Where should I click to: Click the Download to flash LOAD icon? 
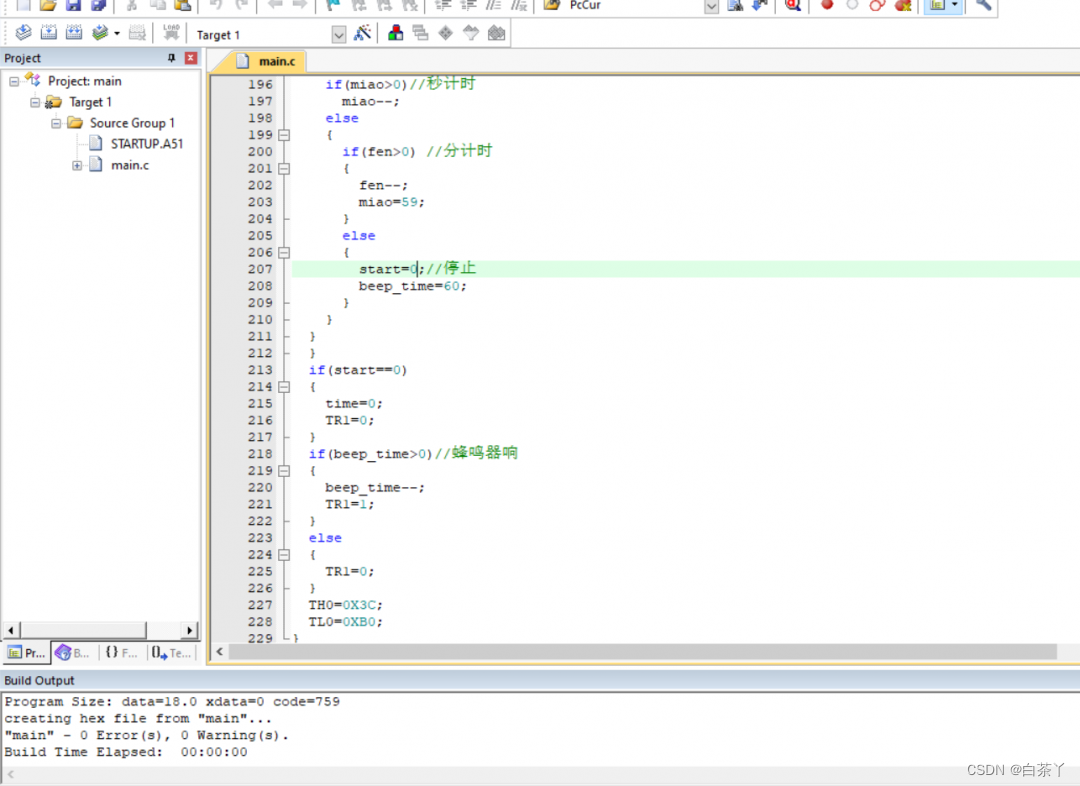pos(171,34)
